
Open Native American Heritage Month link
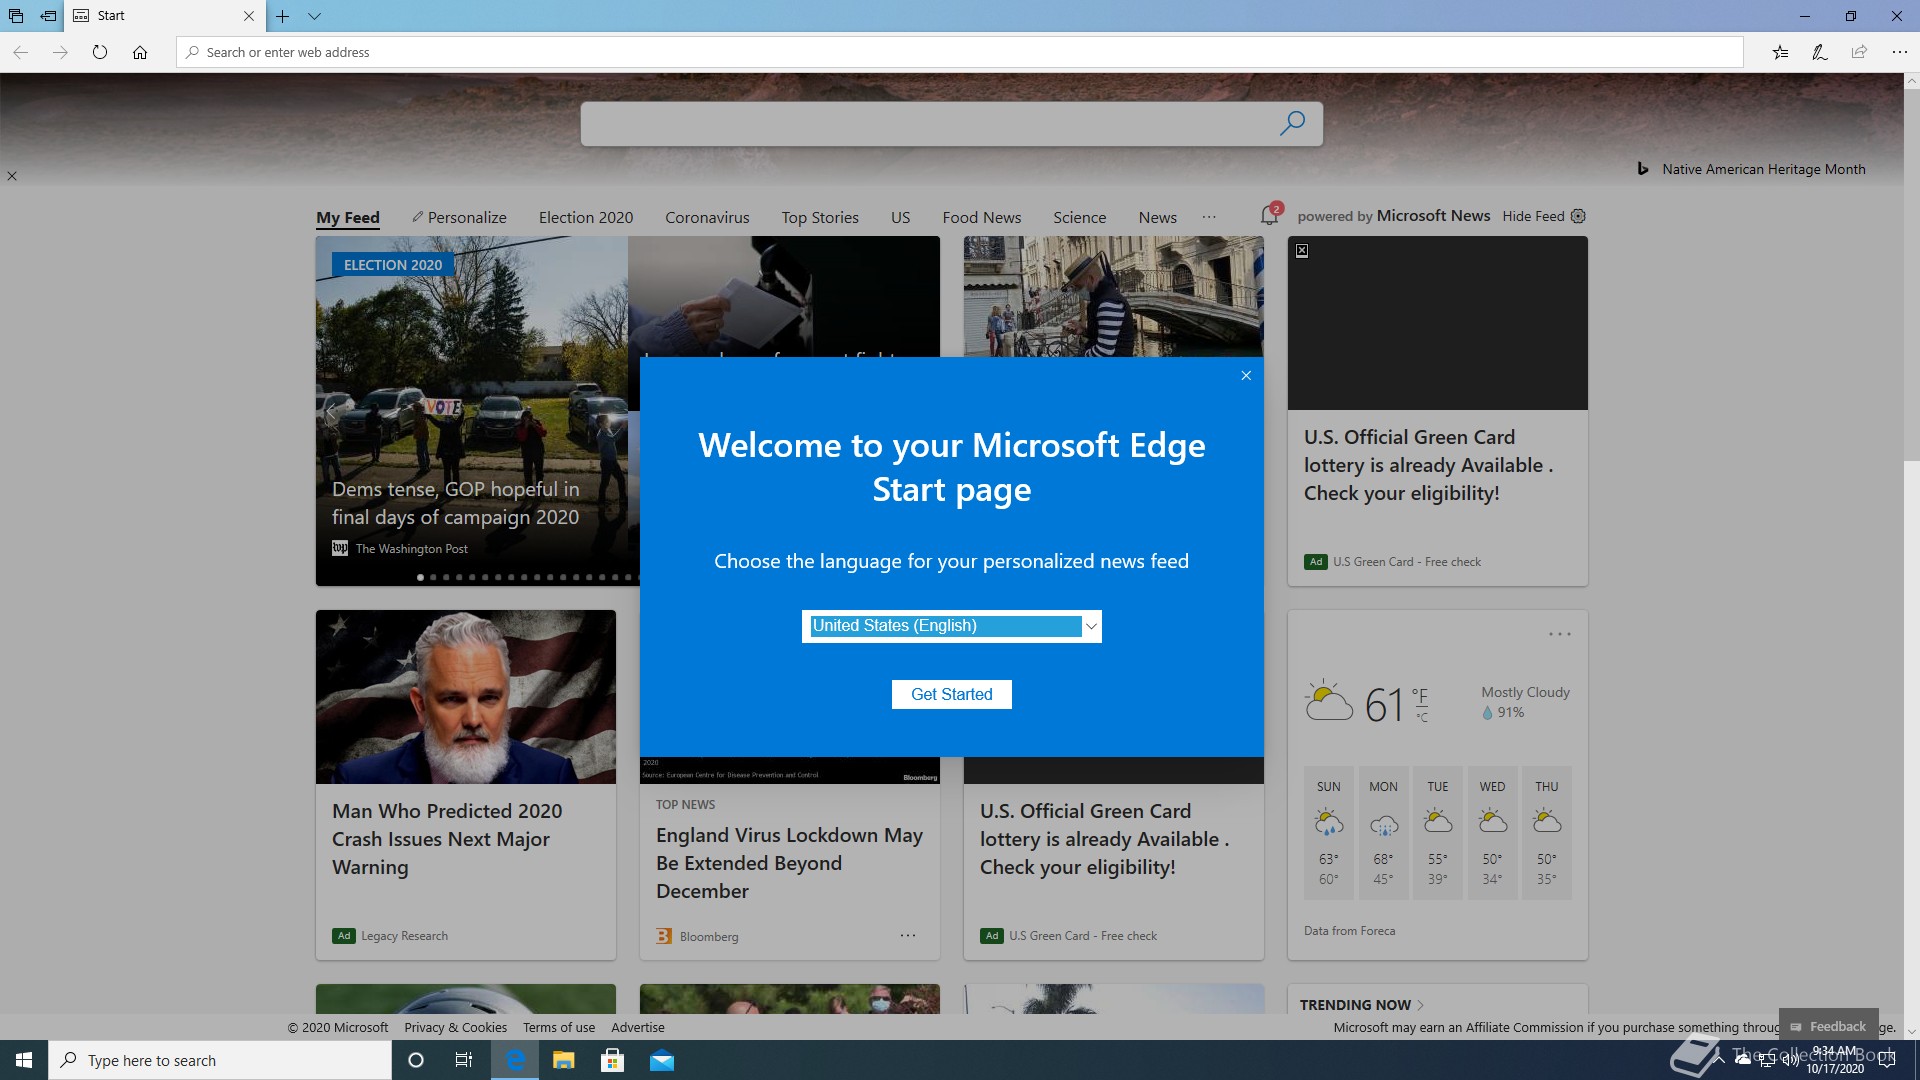pos(1764,169)
